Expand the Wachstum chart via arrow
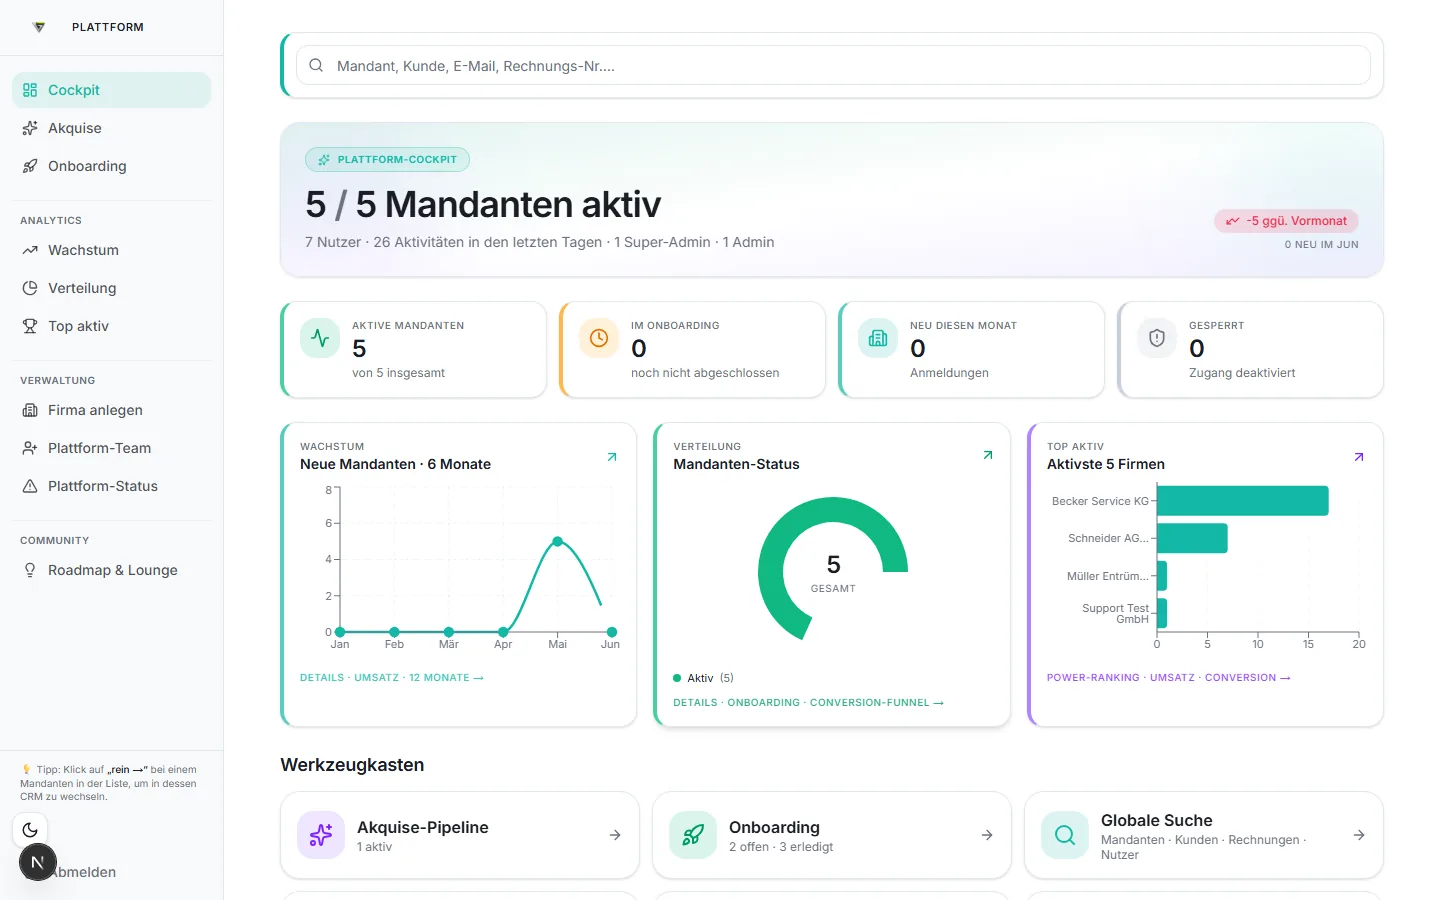1440x900 pixels. (x=612, y=457)
